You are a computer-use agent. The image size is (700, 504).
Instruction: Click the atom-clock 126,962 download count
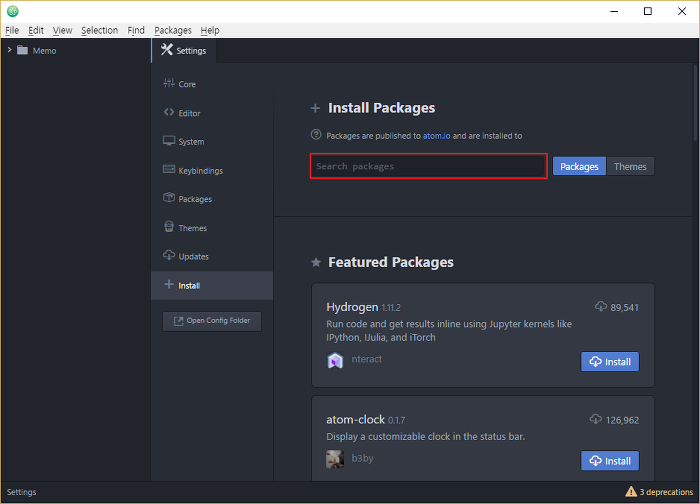coord(622,420)
